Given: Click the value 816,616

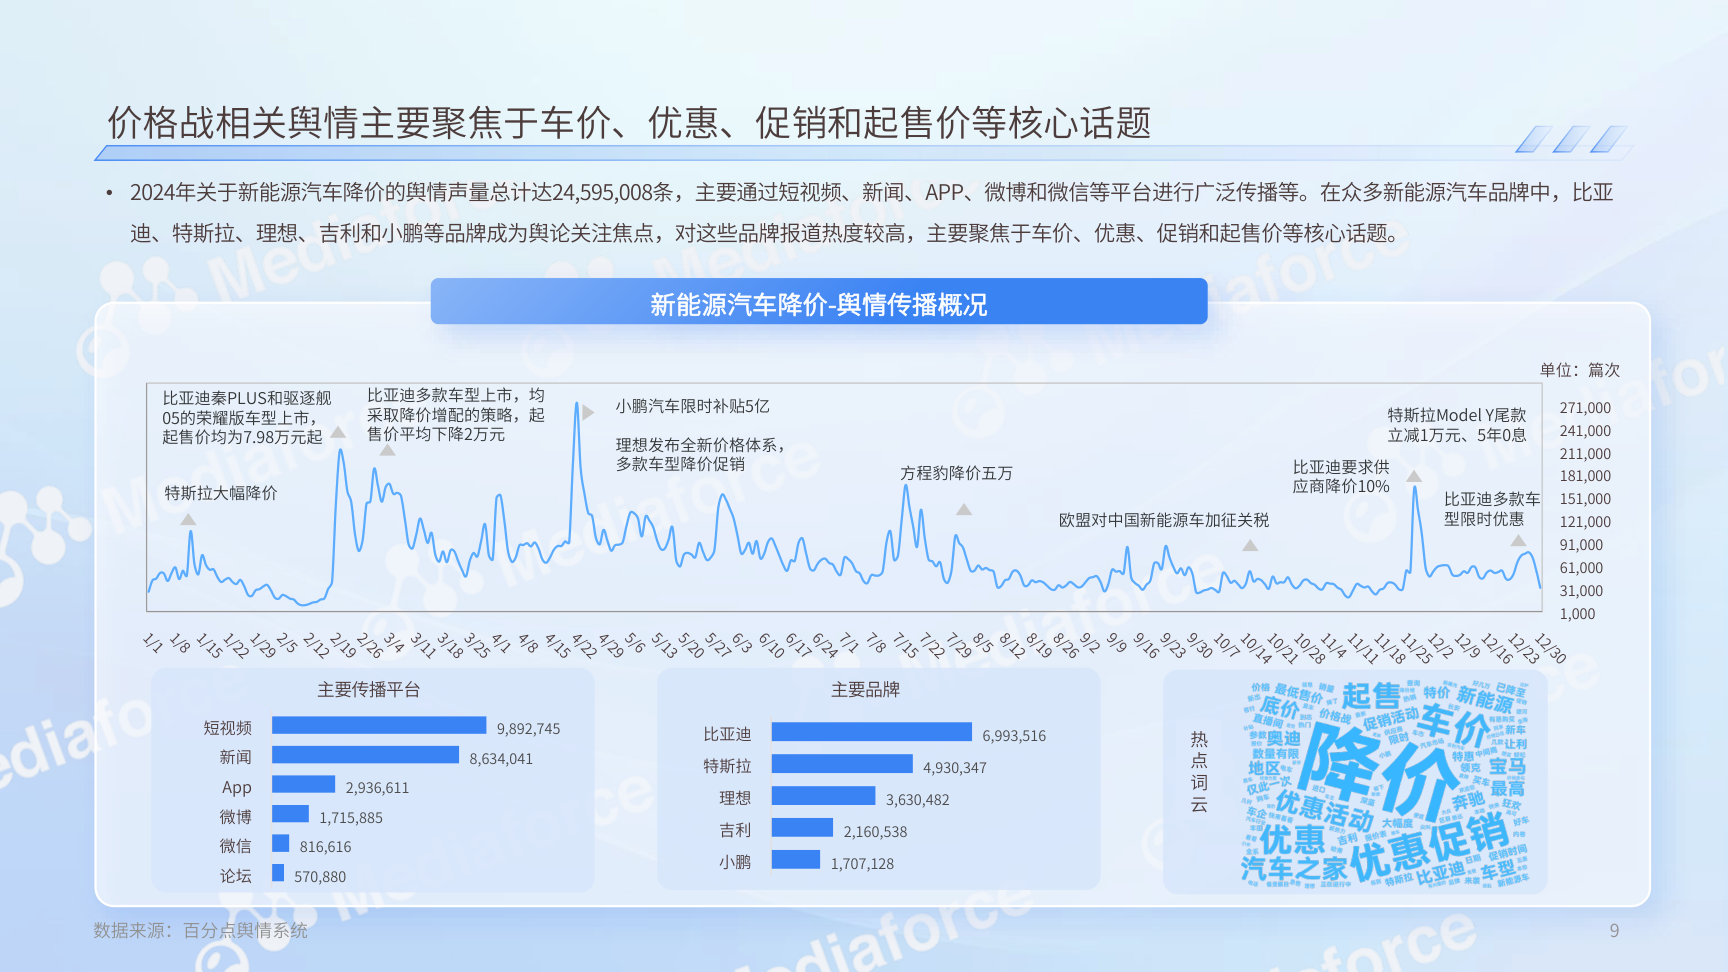Looking at the screenshot, I should pyautogui.click(x=325, y=847).
